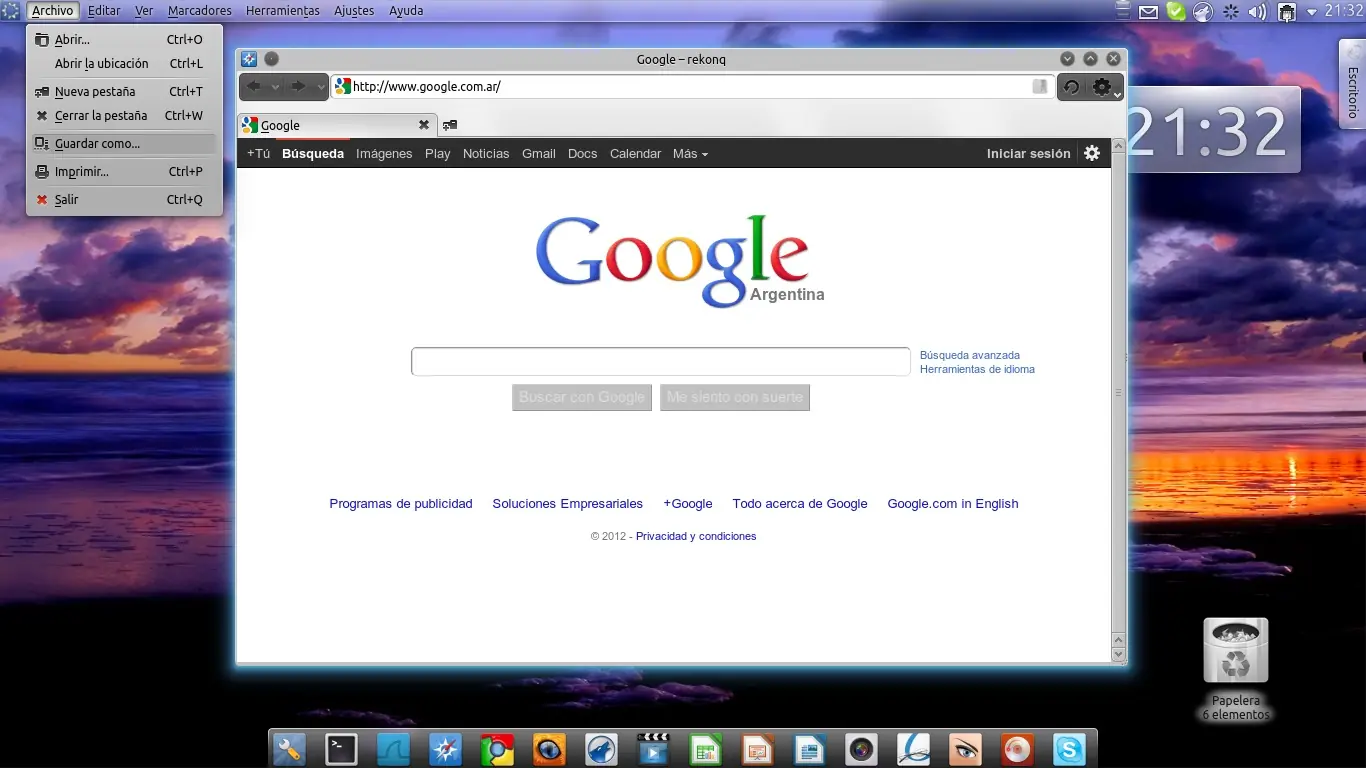The height and width of the screenshot is (768, 1366).
Task: Click the volume speaker tray icon
Action: pyautogui.click(x=1258, y=12)
